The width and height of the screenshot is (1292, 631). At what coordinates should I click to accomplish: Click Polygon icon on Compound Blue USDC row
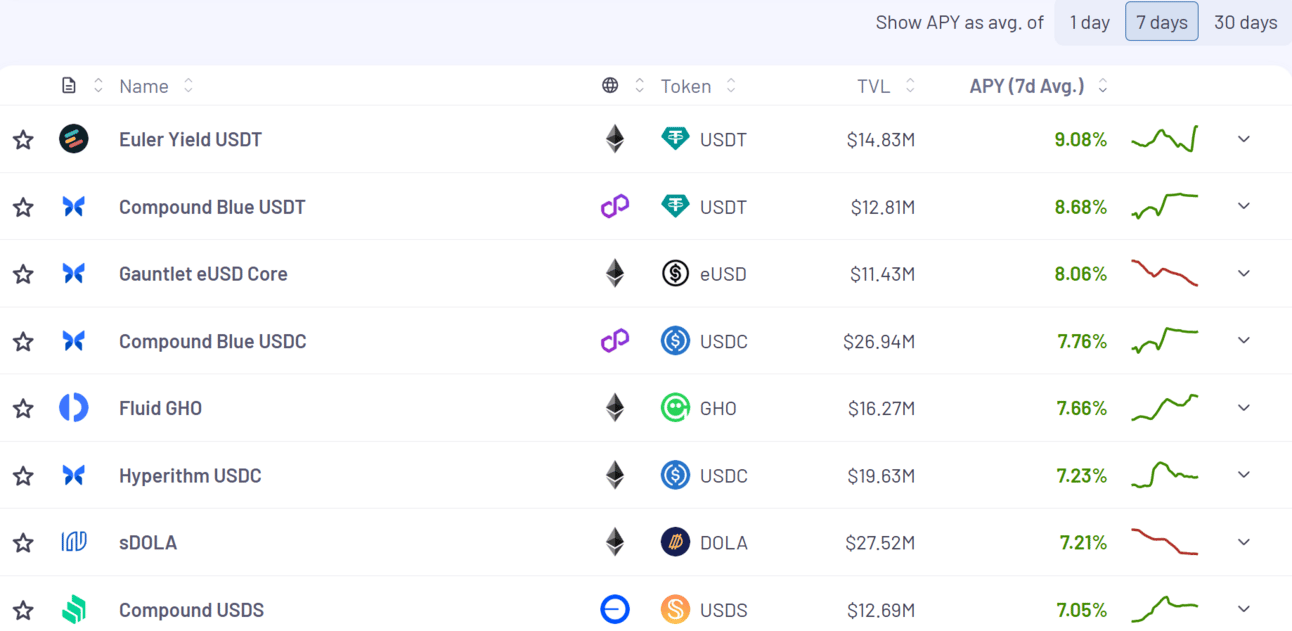pyautogui.click(x=615, y=341)
